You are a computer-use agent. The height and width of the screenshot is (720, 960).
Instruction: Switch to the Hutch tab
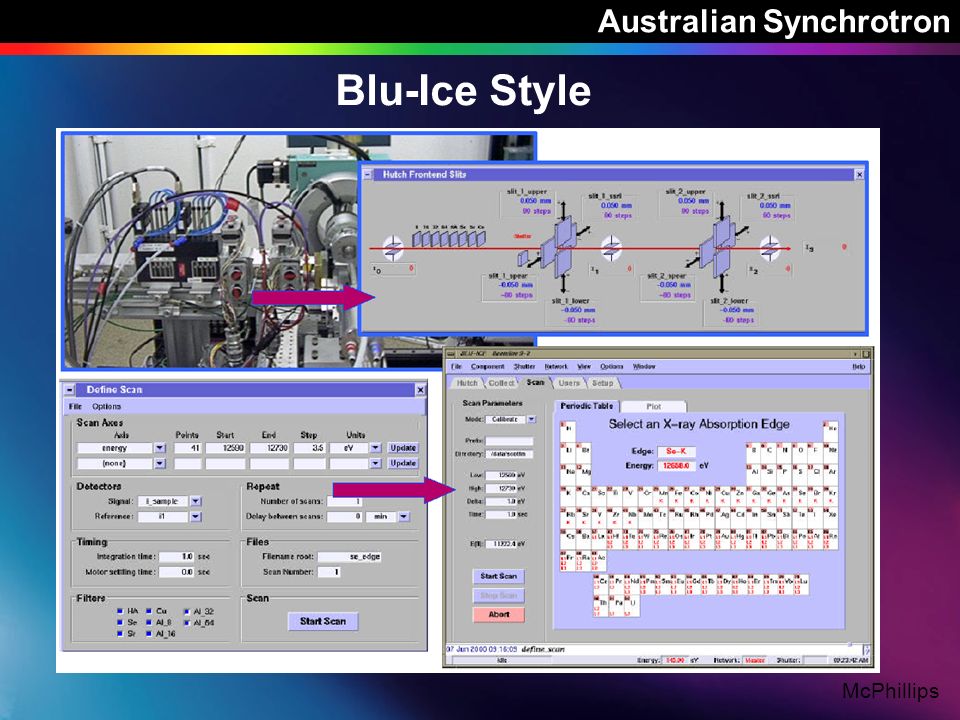coord(467,383)
